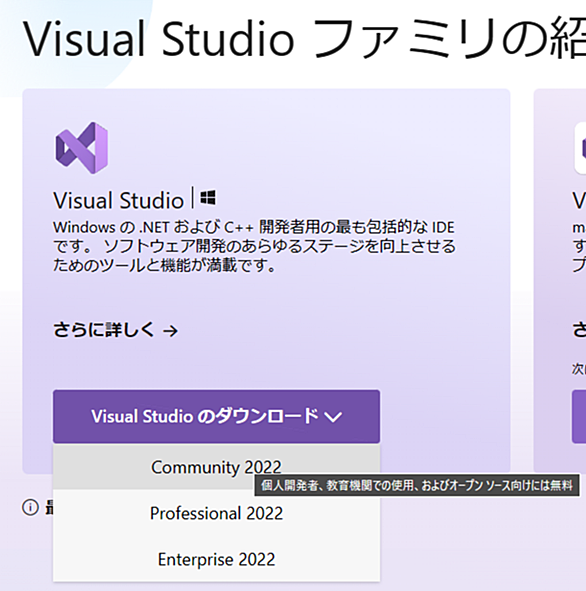Click the purple Visual Studio logo
Viewport: 586px width, 591px height.
click(82, 148)
